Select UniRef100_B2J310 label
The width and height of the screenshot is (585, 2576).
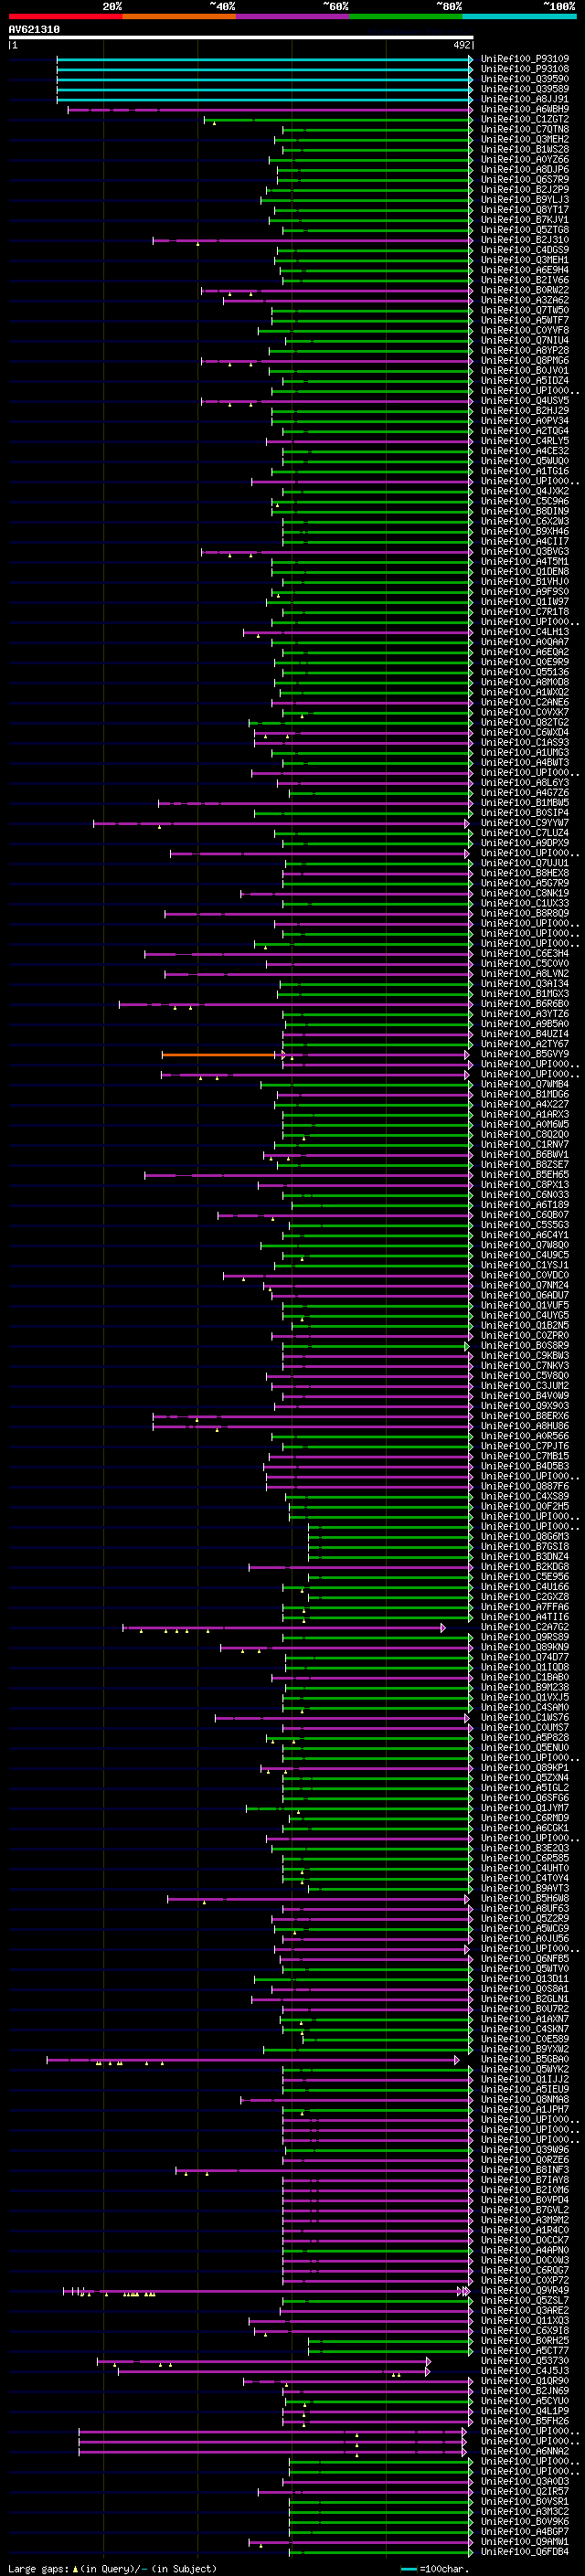coord(525,240)
